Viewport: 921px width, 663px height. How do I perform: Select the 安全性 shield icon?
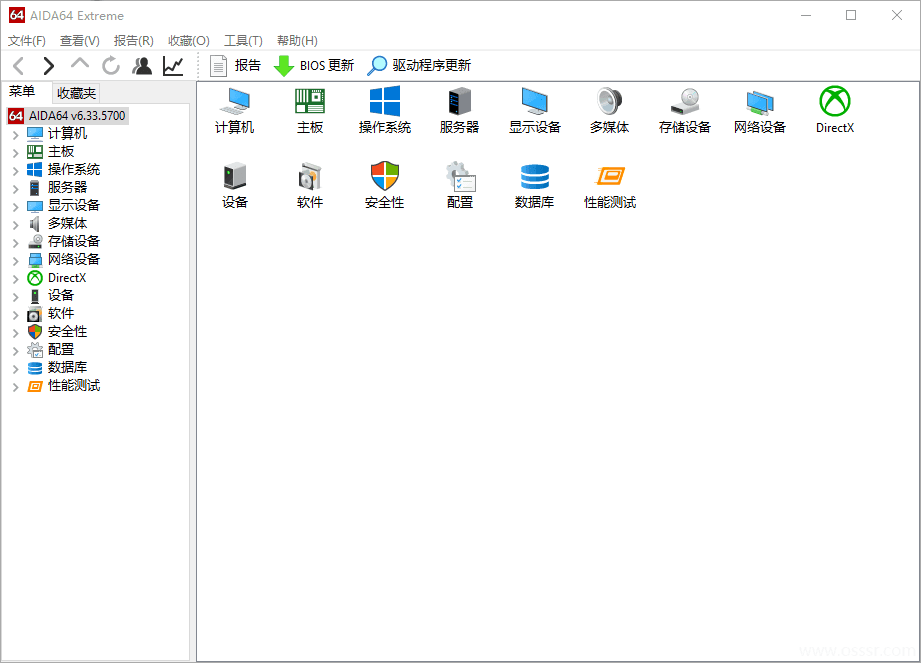click(x=384, y=185)
